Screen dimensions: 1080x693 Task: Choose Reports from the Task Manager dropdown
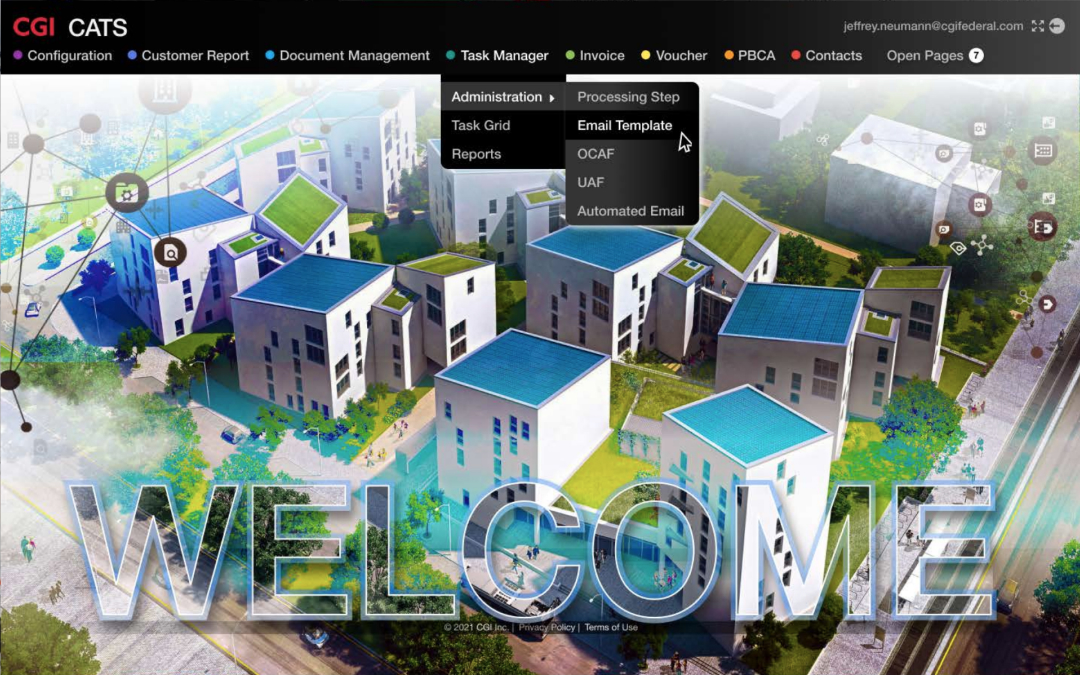(x=503, y=154)
